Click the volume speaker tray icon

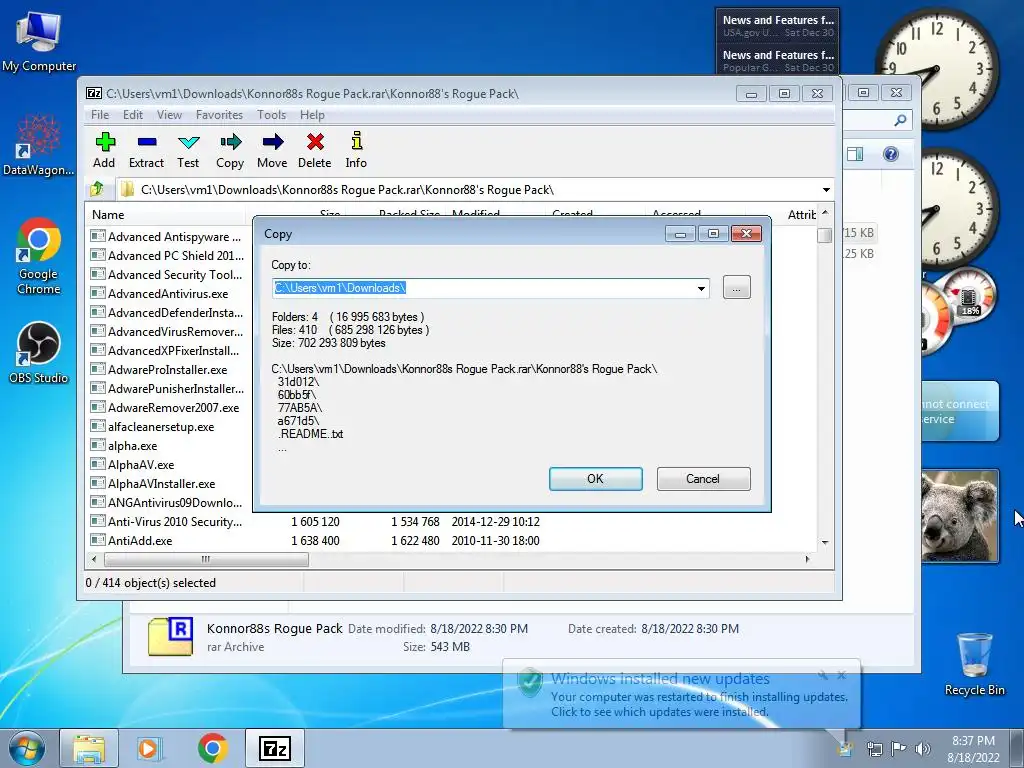coord(923,748)
